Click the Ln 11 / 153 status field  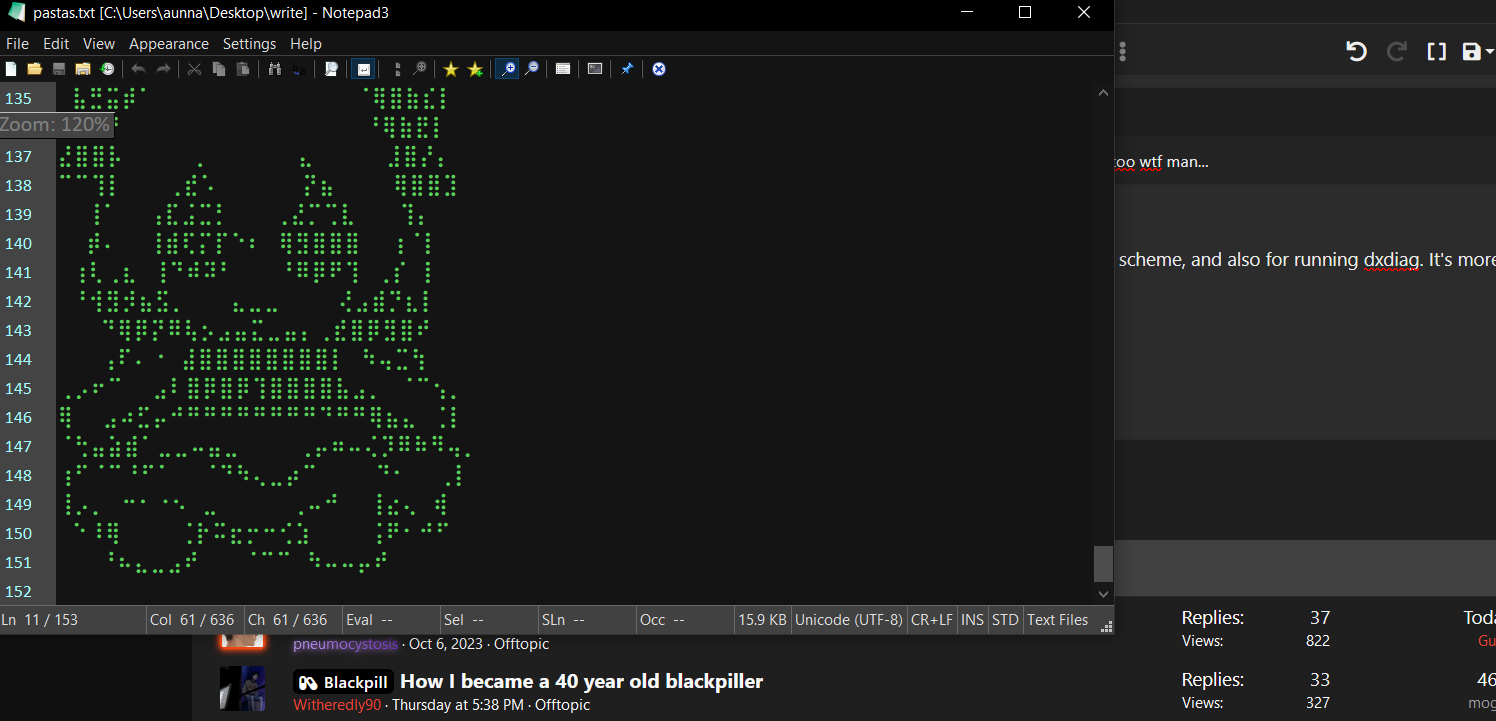[x=73, y=620]
